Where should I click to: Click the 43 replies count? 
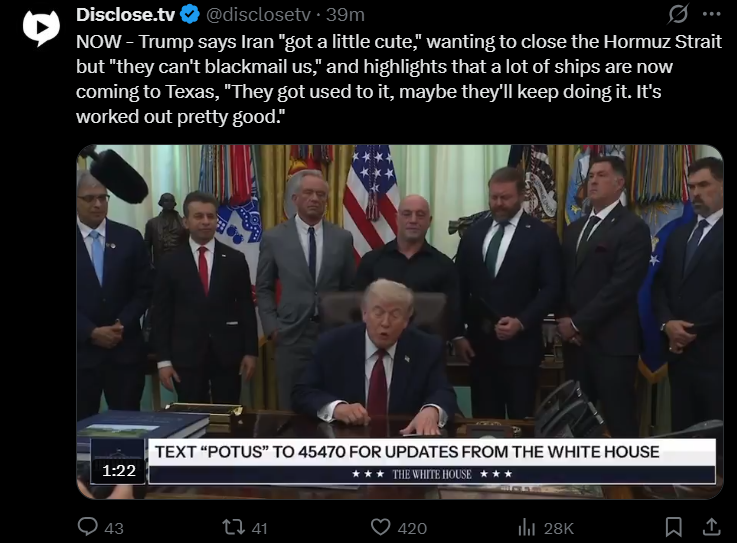(114, 528)
